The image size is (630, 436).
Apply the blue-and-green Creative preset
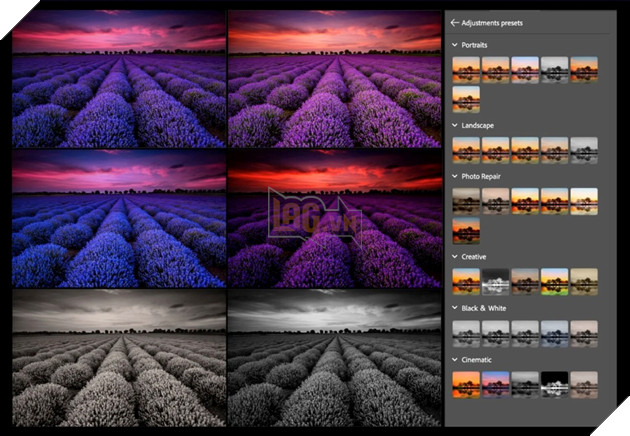coord(554,282)
